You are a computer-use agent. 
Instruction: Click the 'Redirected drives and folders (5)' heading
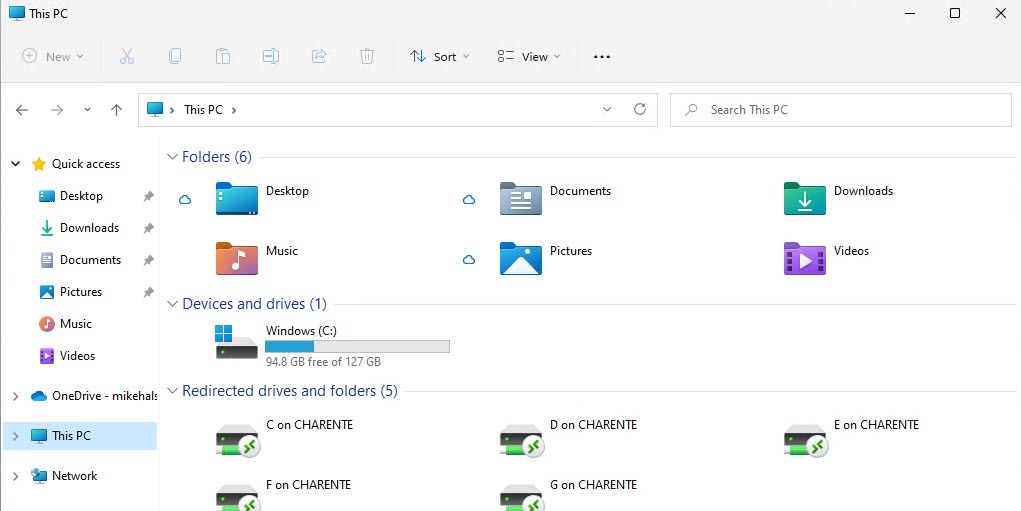[290, 391]
